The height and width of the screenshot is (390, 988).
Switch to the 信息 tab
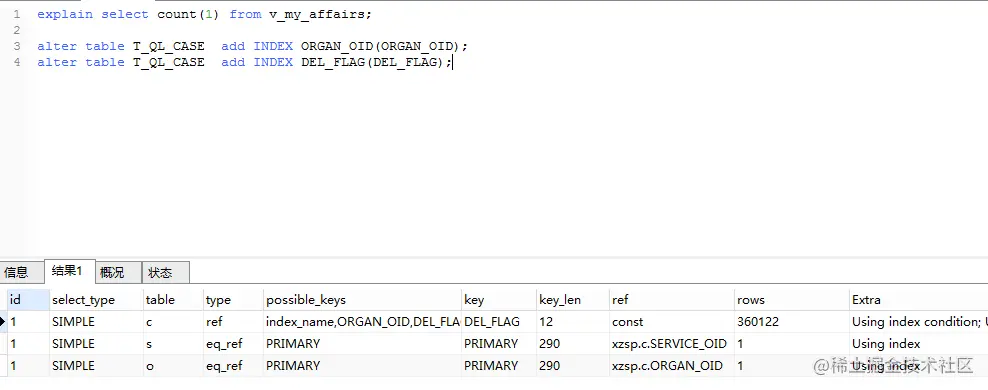(x=16, y=272)
